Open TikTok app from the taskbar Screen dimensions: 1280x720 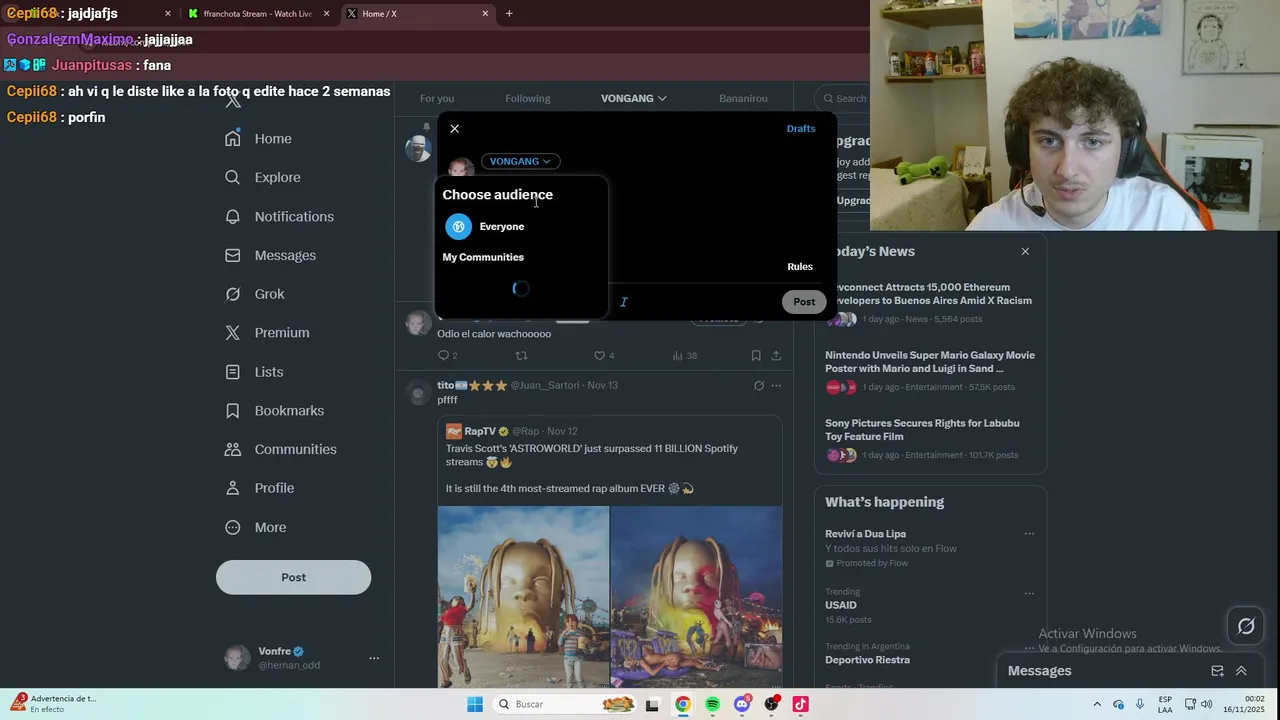(x=800, y=704)
